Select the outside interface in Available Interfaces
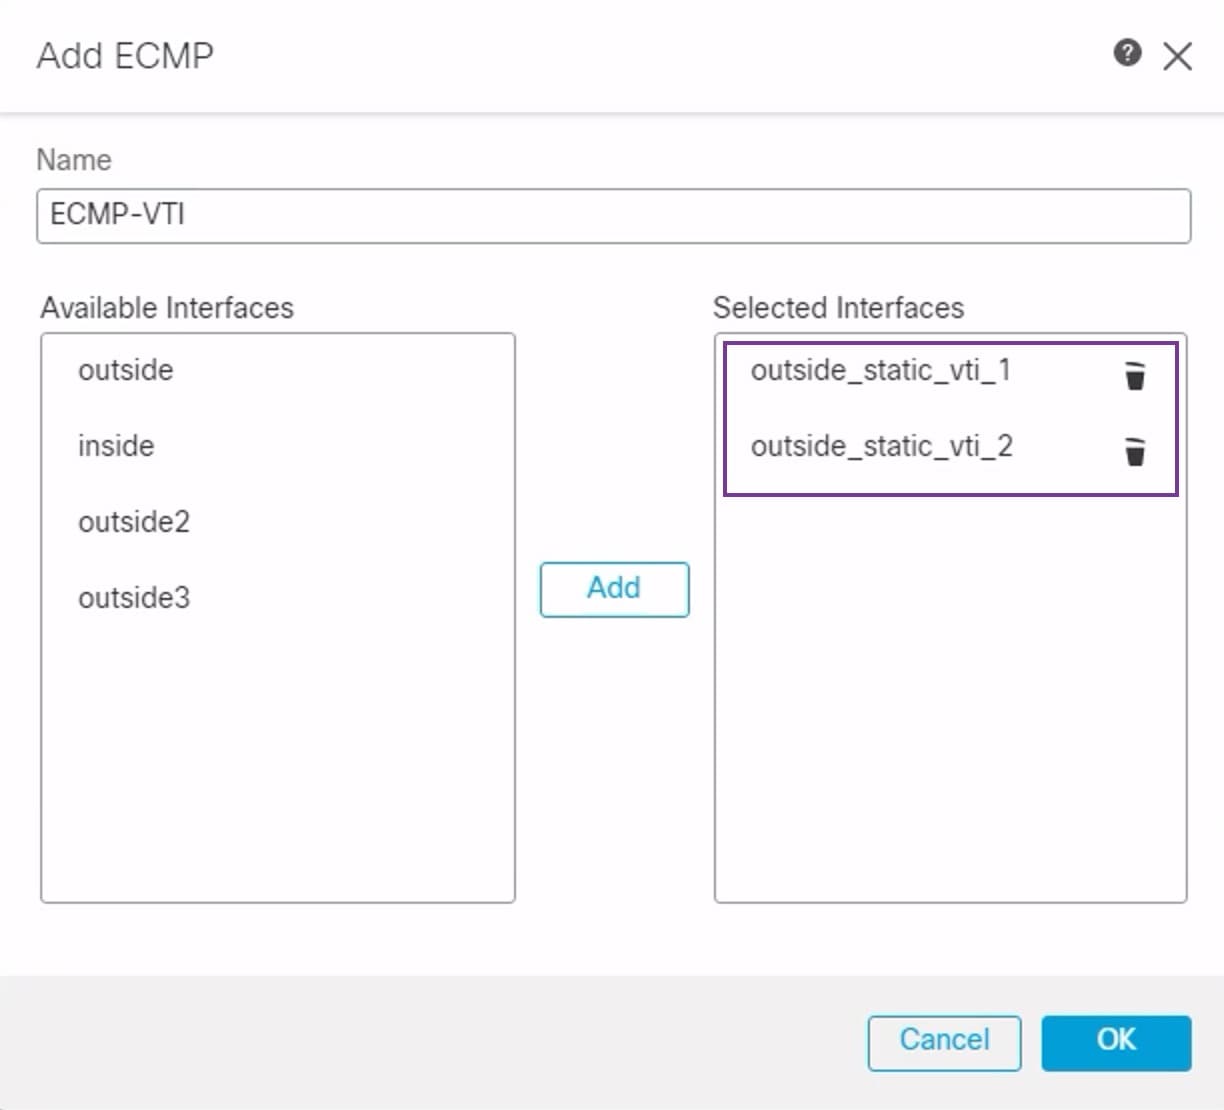 click(x=125, y=370)
